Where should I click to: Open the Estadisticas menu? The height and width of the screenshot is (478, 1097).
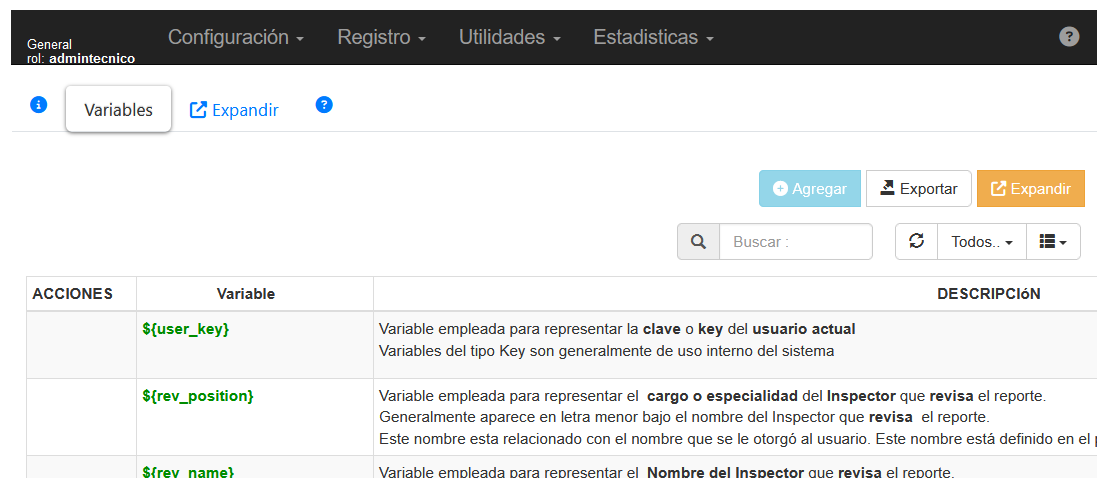653,38
